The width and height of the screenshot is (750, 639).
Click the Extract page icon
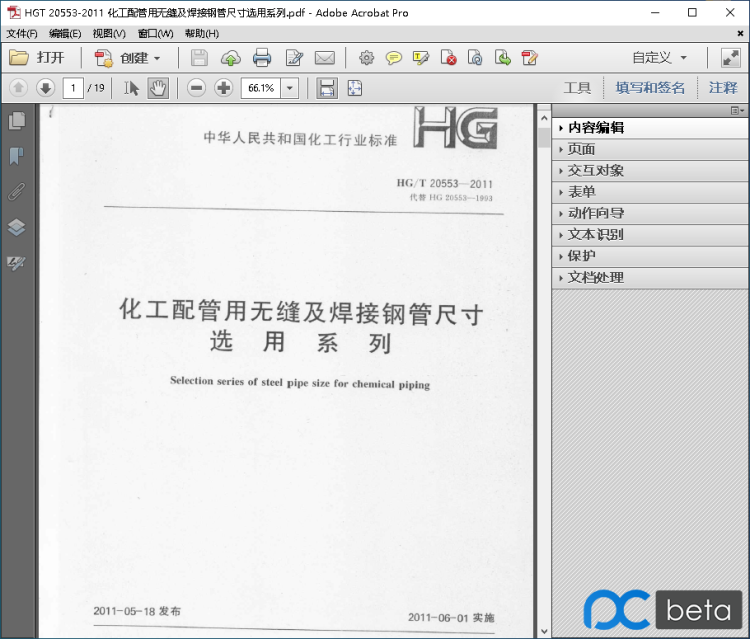(x=502, y=58)
